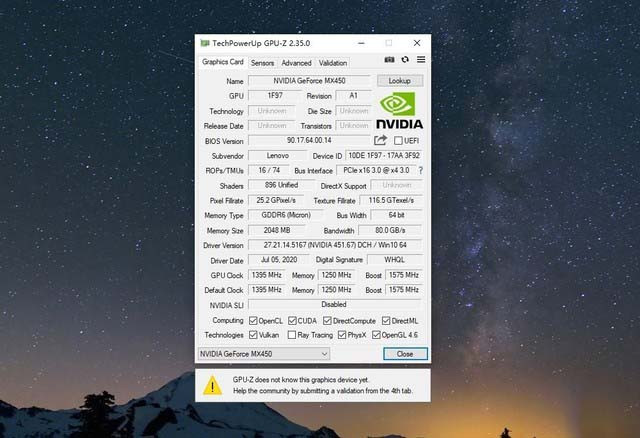Open the hamburger menu icon

pos(421,60)
